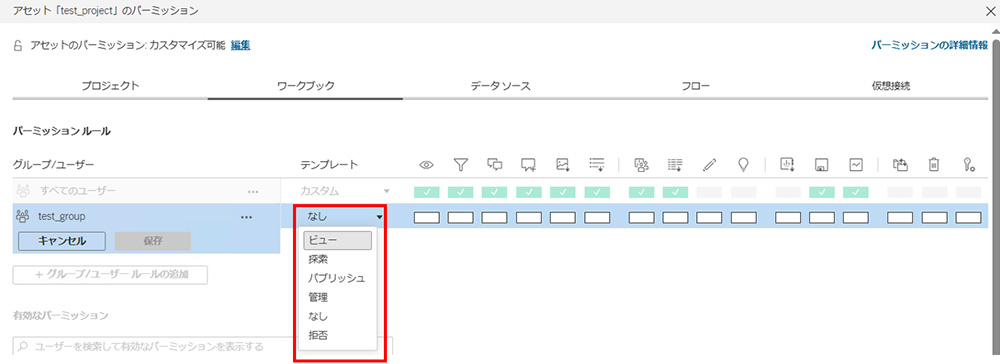Click the View Comments speech bubbles icon
Image resolution: width=1000 pixels, height=364 pixels.
494,164
